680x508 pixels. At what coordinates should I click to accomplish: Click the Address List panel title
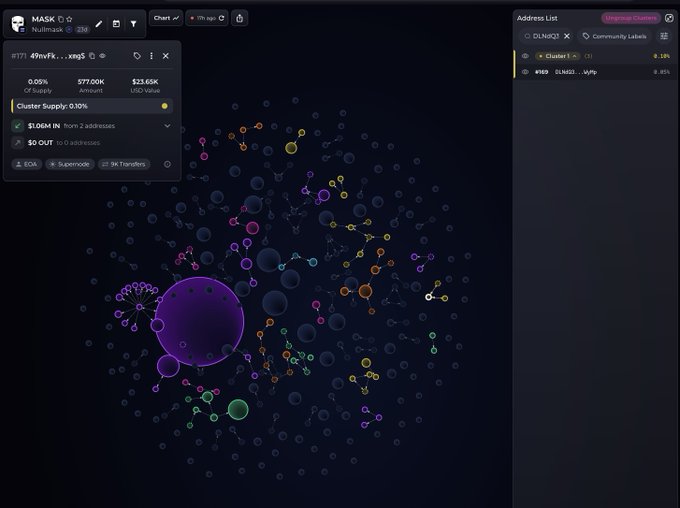(x=537, y=18)
